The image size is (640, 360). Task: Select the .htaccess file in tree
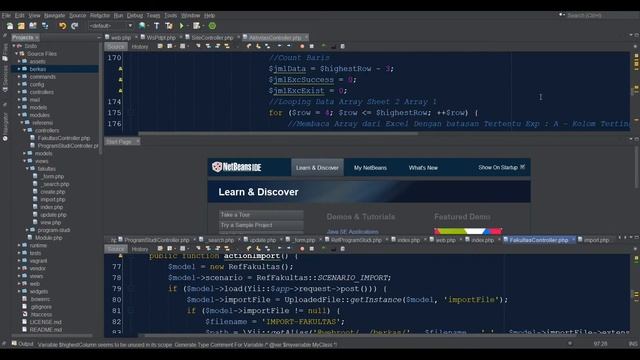coord(40,314)
